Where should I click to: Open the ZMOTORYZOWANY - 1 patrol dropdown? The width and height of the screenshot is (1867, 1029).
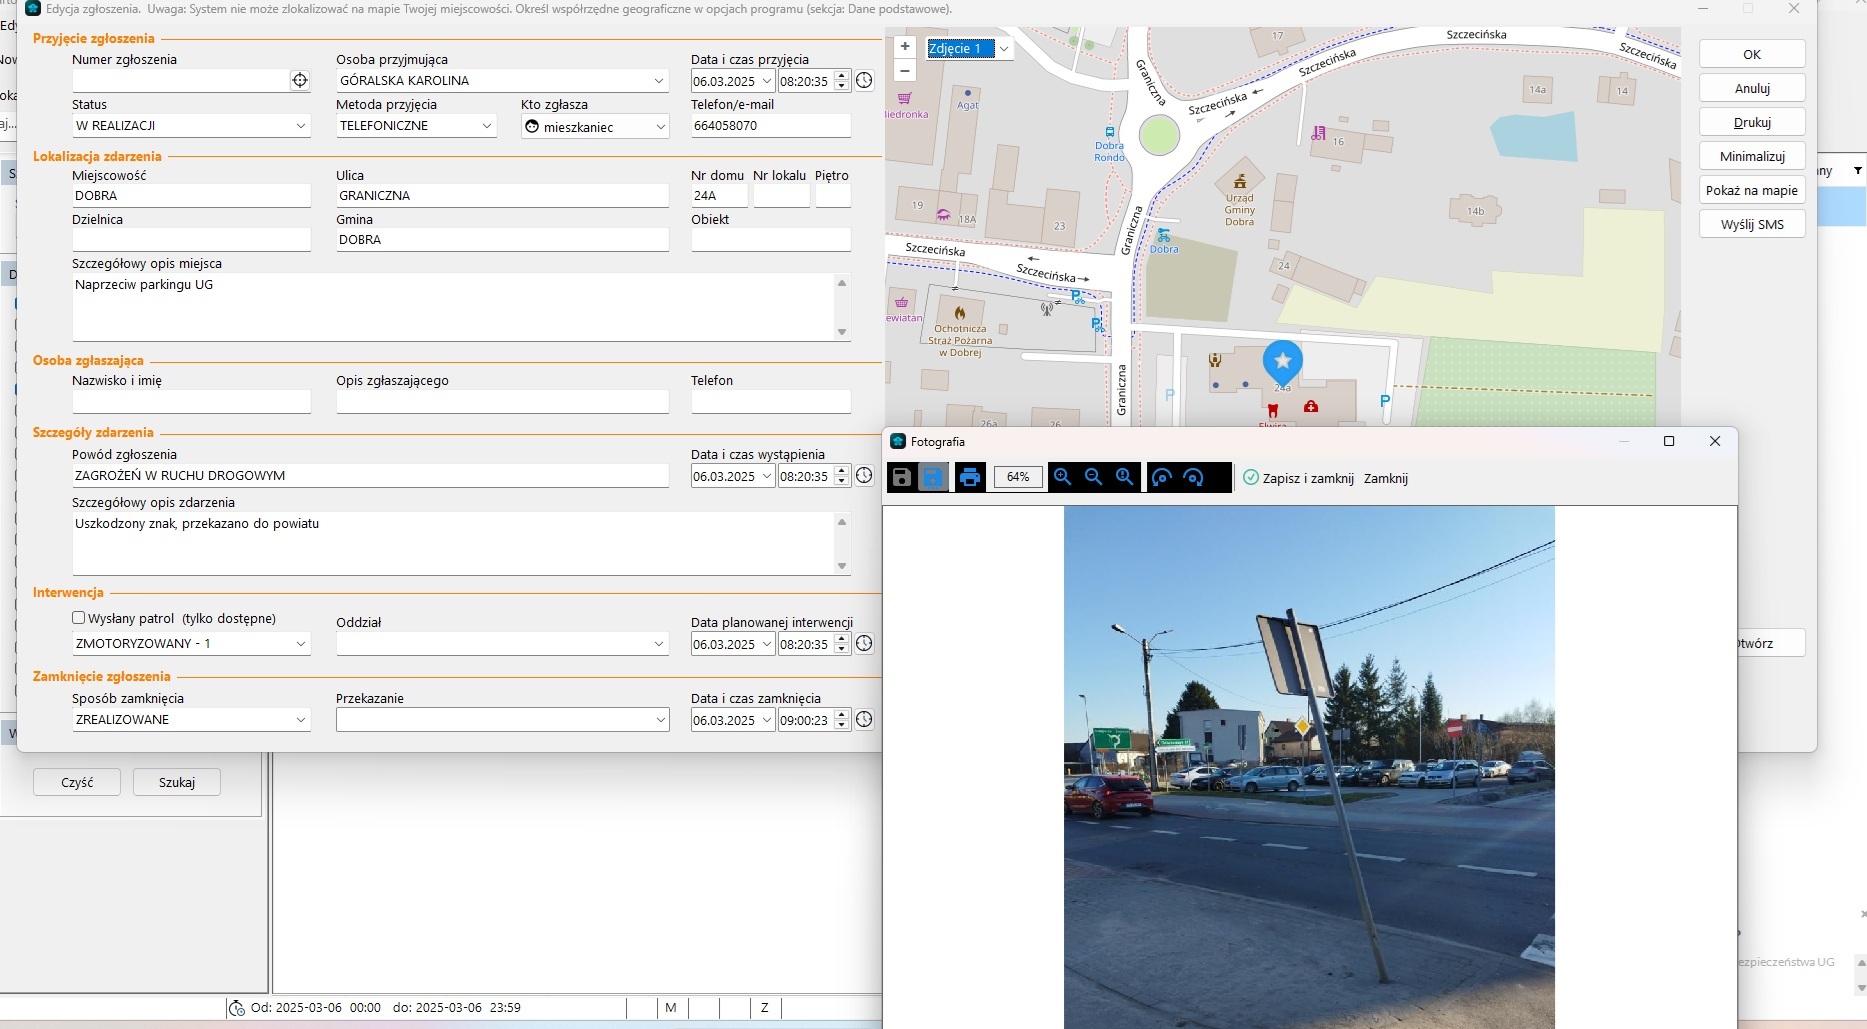[x=301, y=644]
